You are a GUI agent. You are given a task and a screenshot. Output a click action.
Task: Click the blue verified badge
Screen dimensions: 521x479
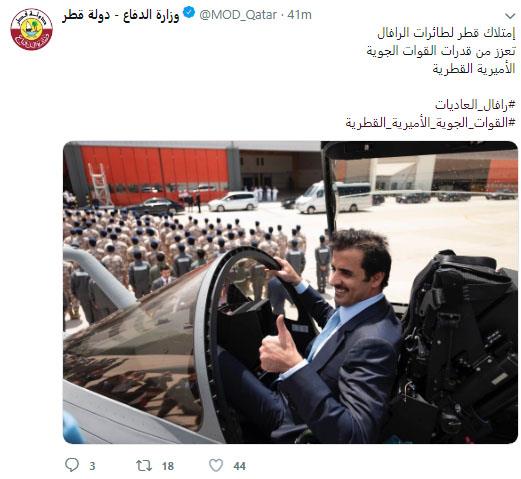pos(189,13)
